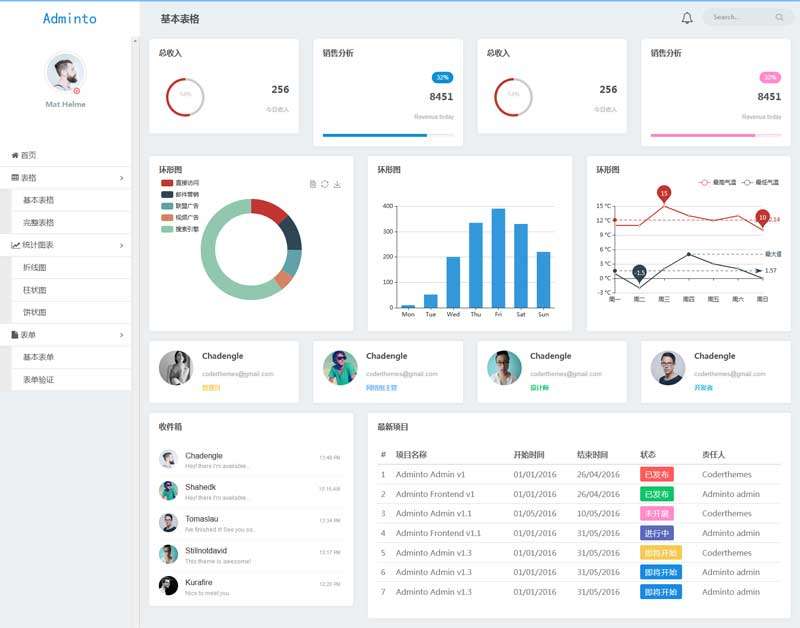
Task: Select 折线图 in the sidebar
Action: point(35,267)
